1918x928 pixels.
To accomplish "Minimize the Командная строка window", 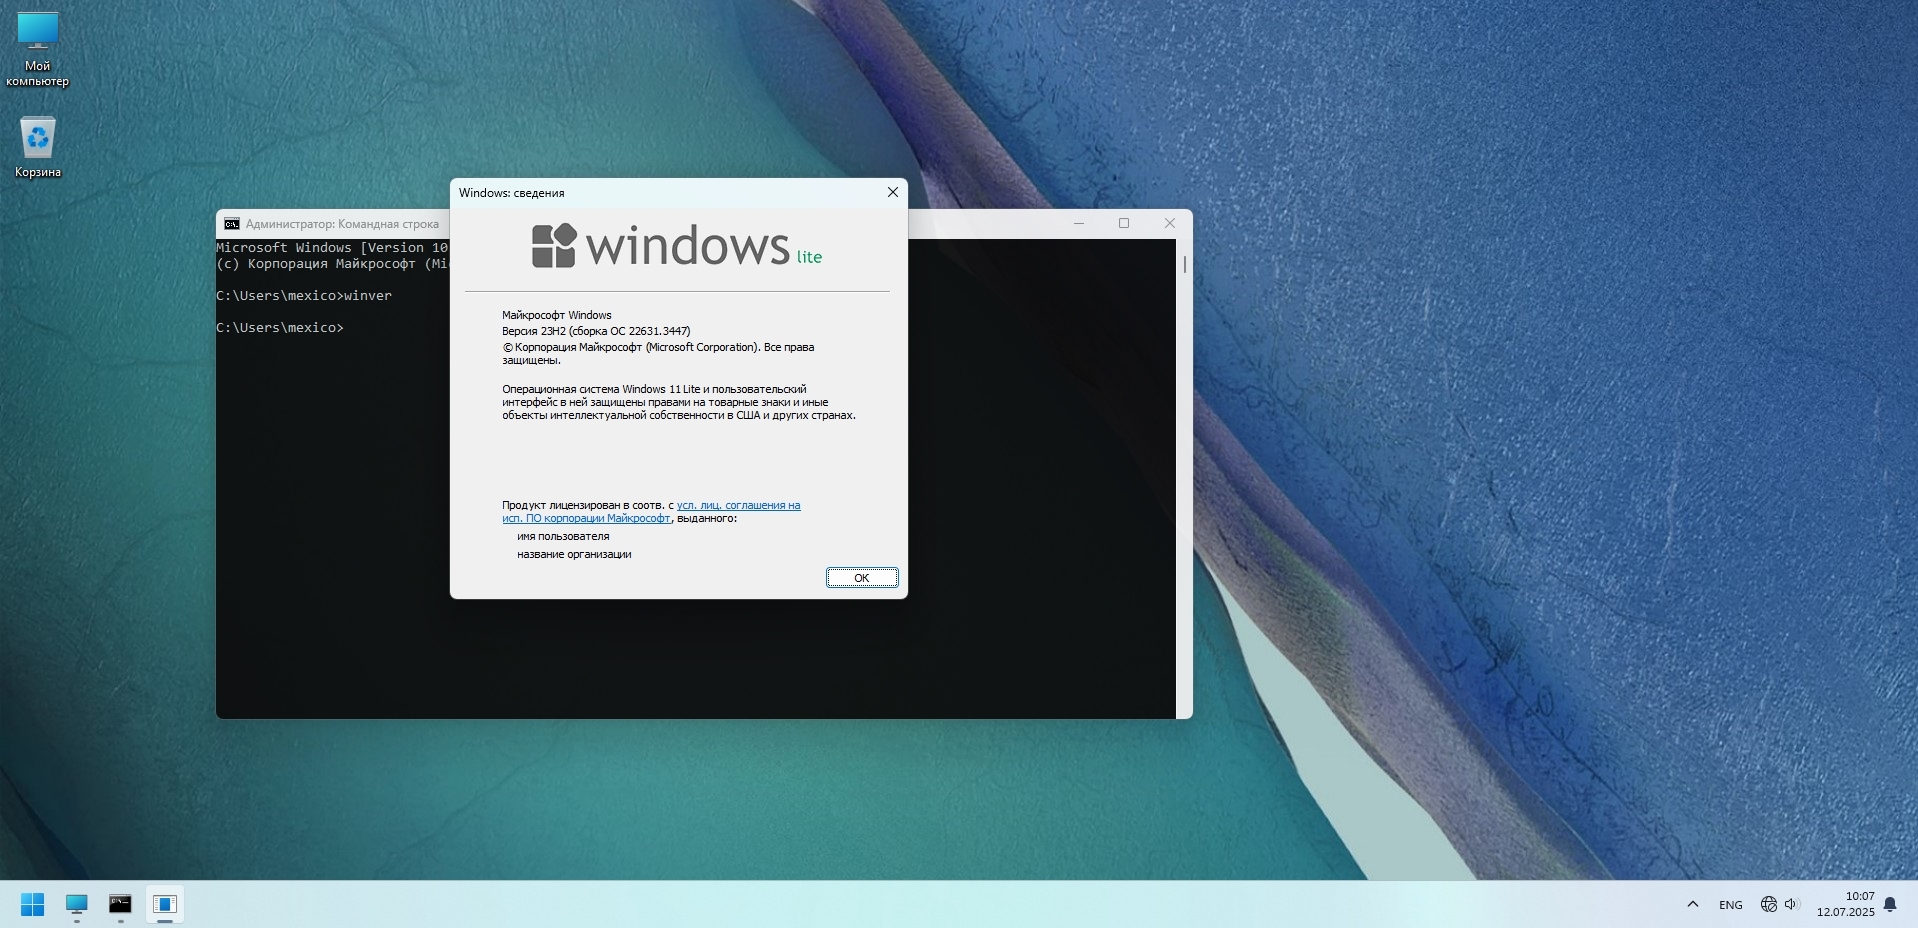I will click(1079, 223).
